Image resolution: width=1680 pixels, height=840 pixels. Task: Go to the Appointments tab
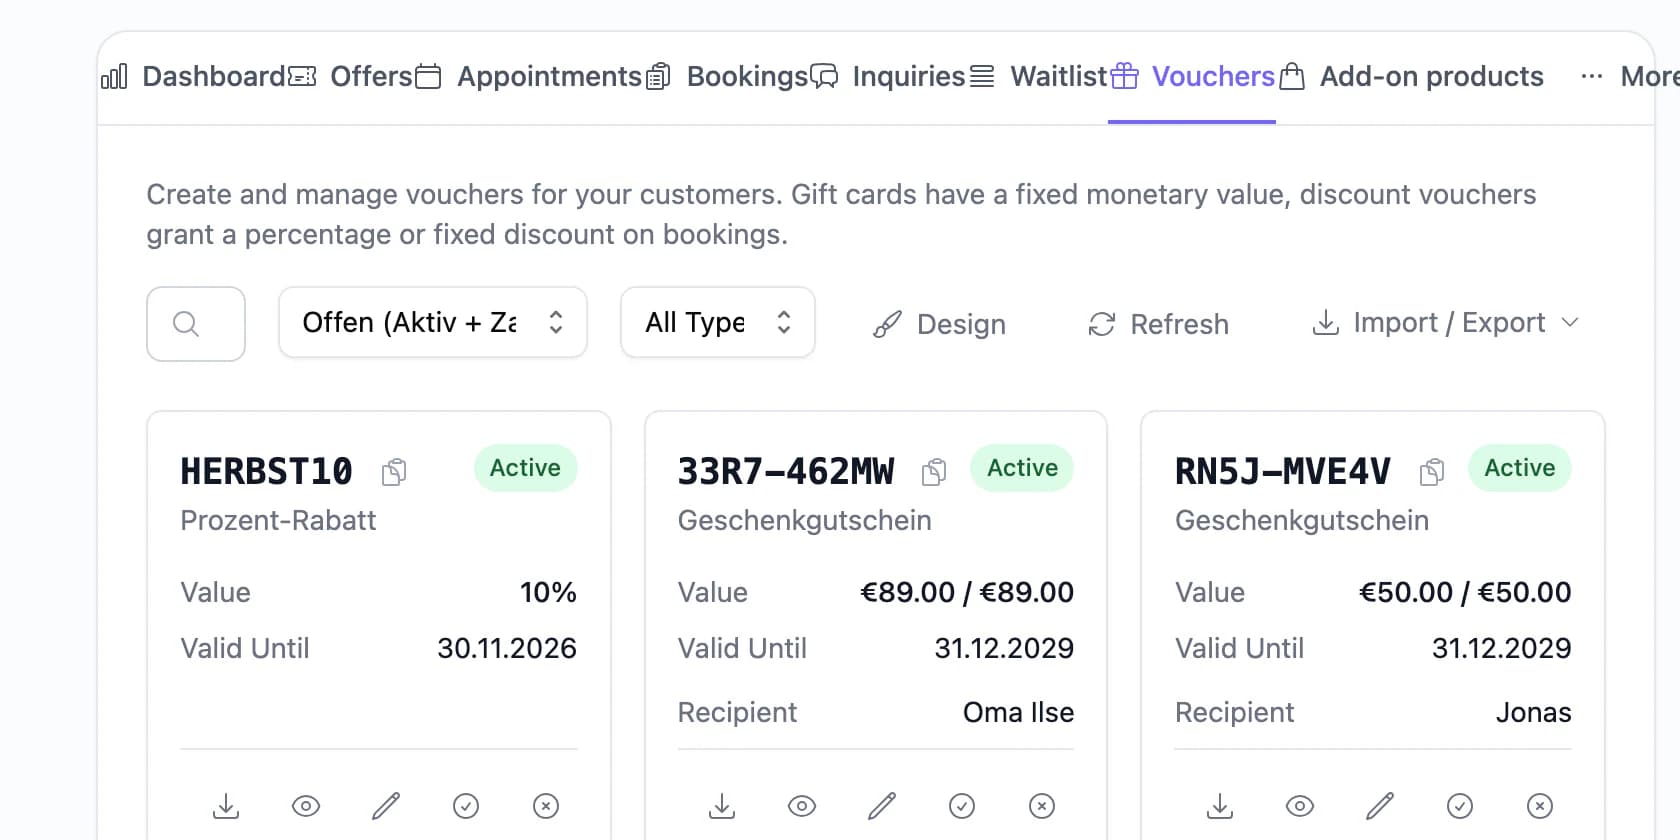click(x=528, y=77)
